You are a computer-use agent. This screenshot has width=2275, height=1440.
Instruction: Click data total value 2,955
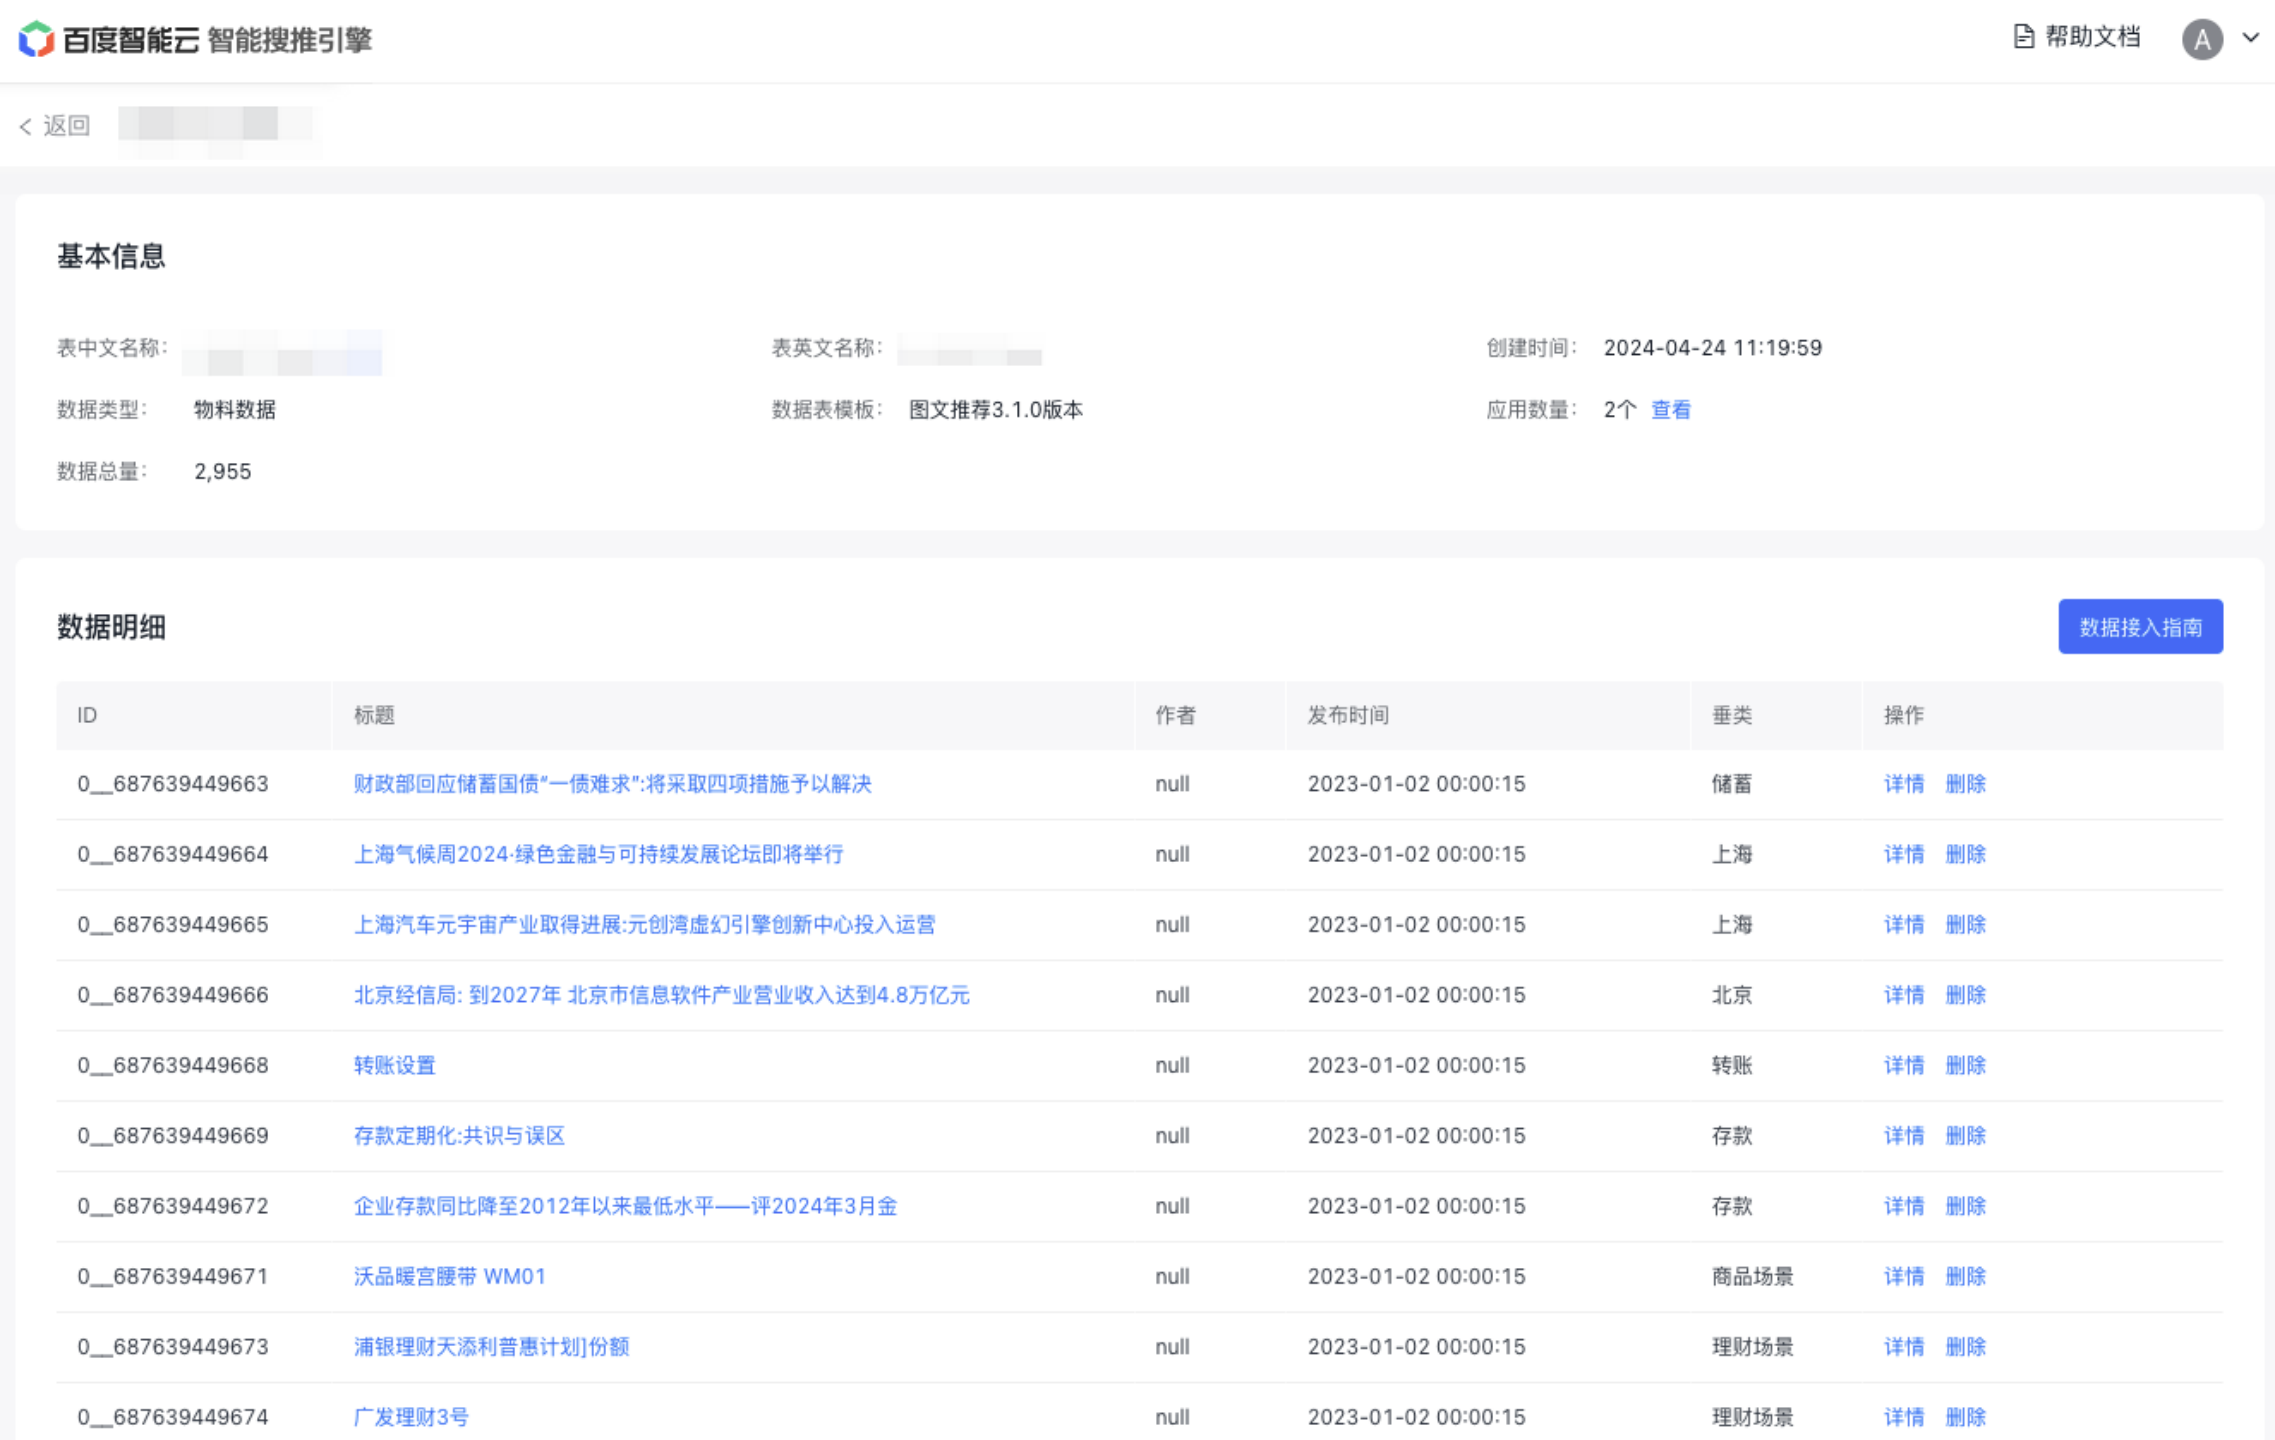[222, 472]
